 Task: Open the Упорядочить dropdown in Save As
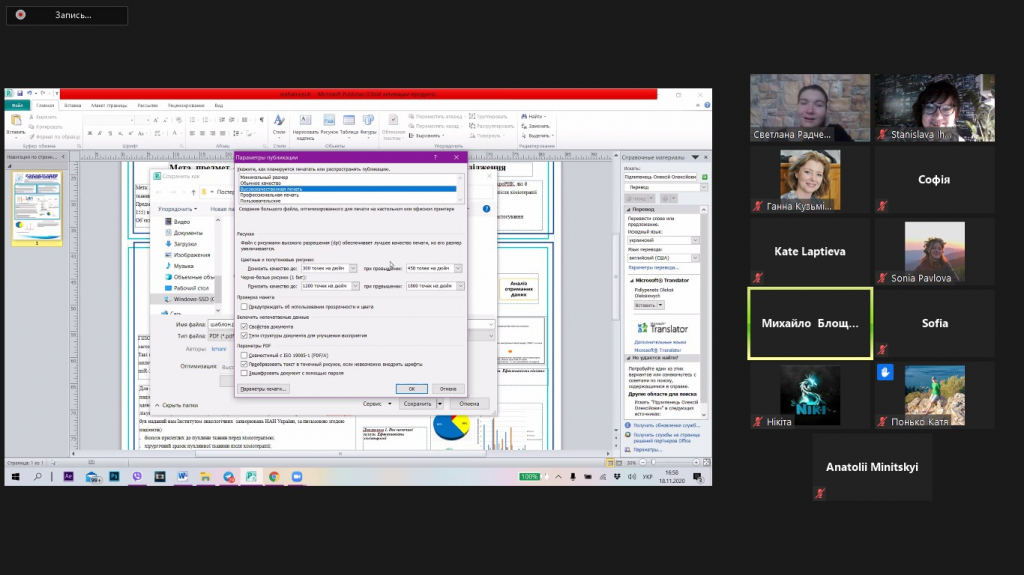tap(177, 209)
